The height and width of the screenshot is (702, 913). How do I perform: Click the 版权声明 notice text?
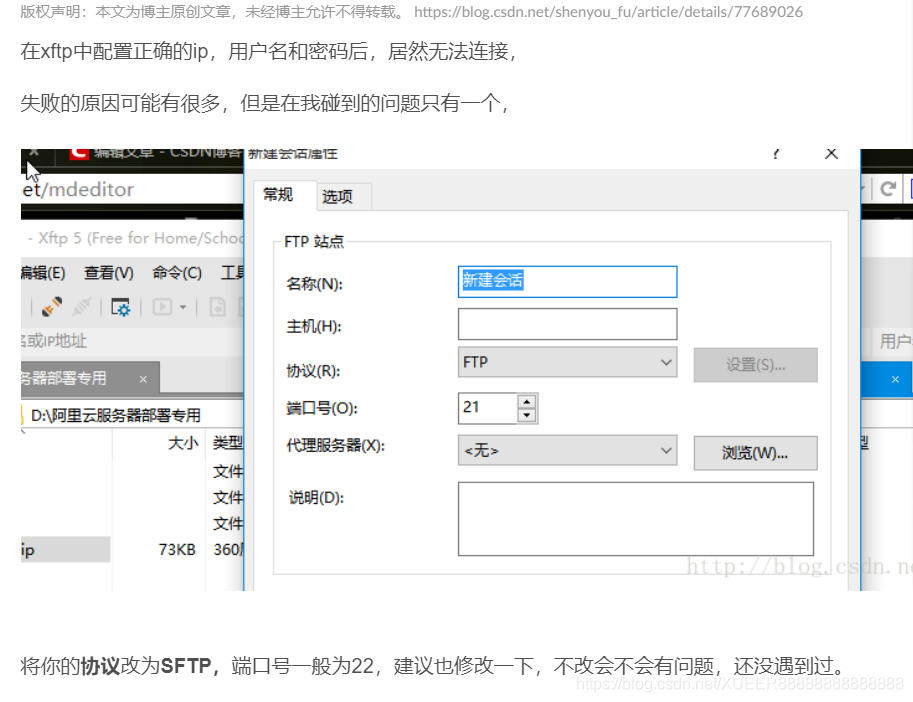212,12
